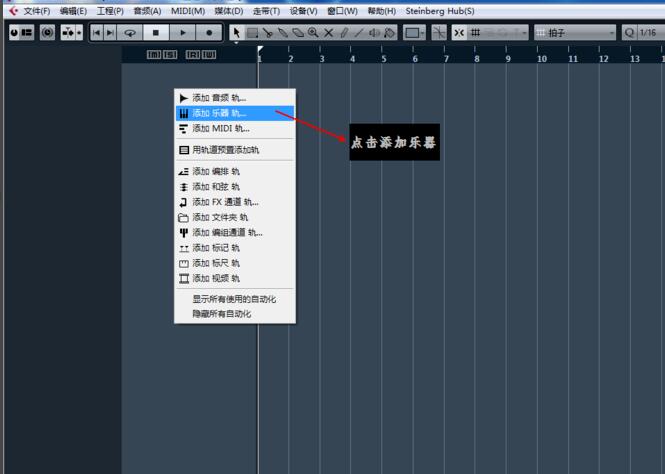The image size is (665, 474).
Task: Open the 编辑(E) menu
Action: [73, 11]
